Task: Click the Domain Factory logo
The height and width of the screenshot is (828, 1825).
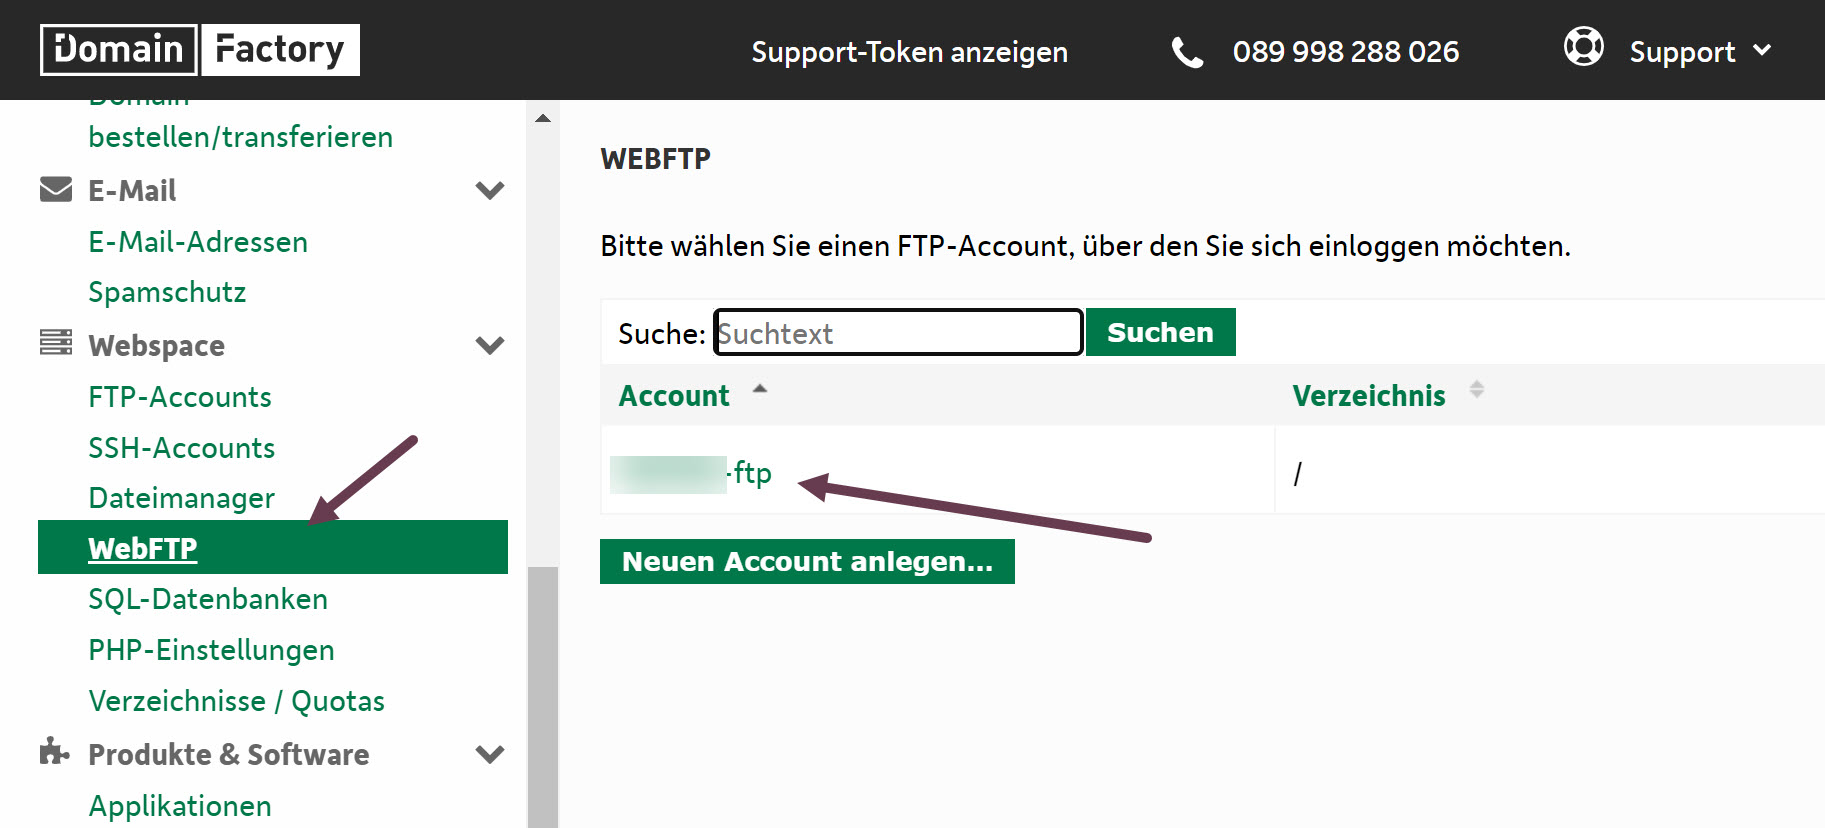Action: click(x=200, y=50)
